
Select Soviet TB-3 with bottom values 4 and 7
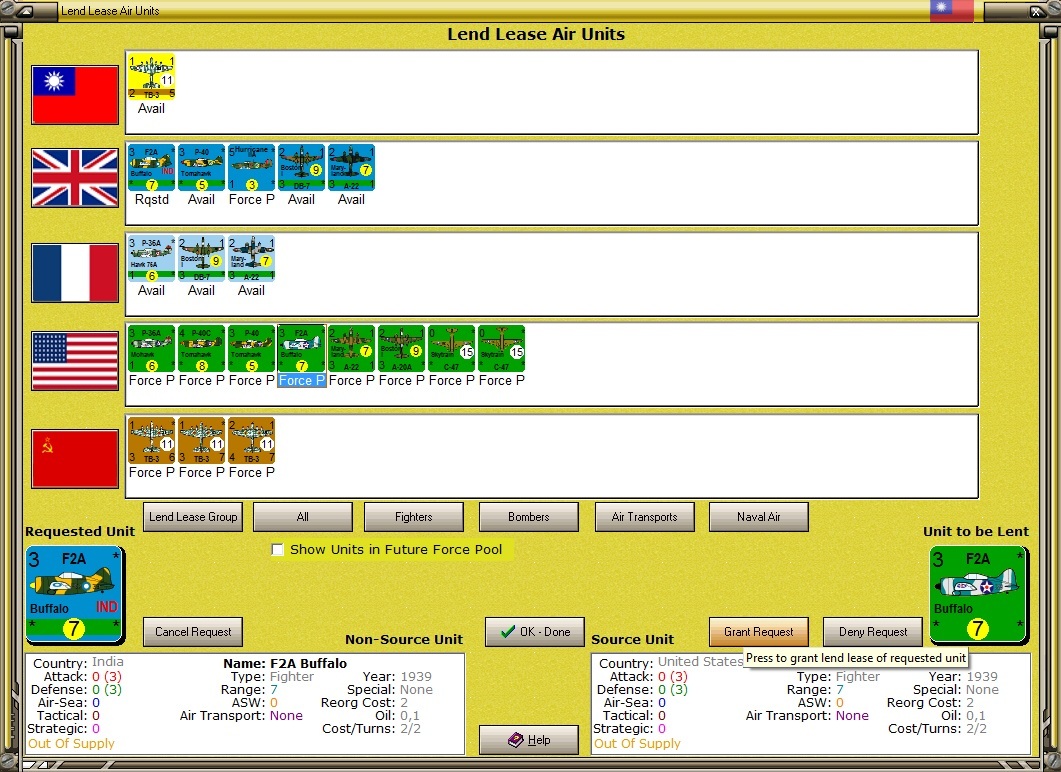tap(252, 440)
